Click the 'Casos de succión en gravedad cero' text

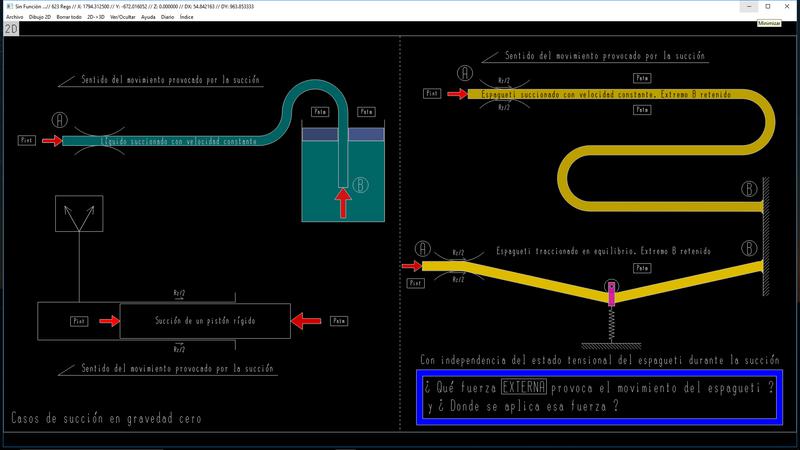[106, 418]
